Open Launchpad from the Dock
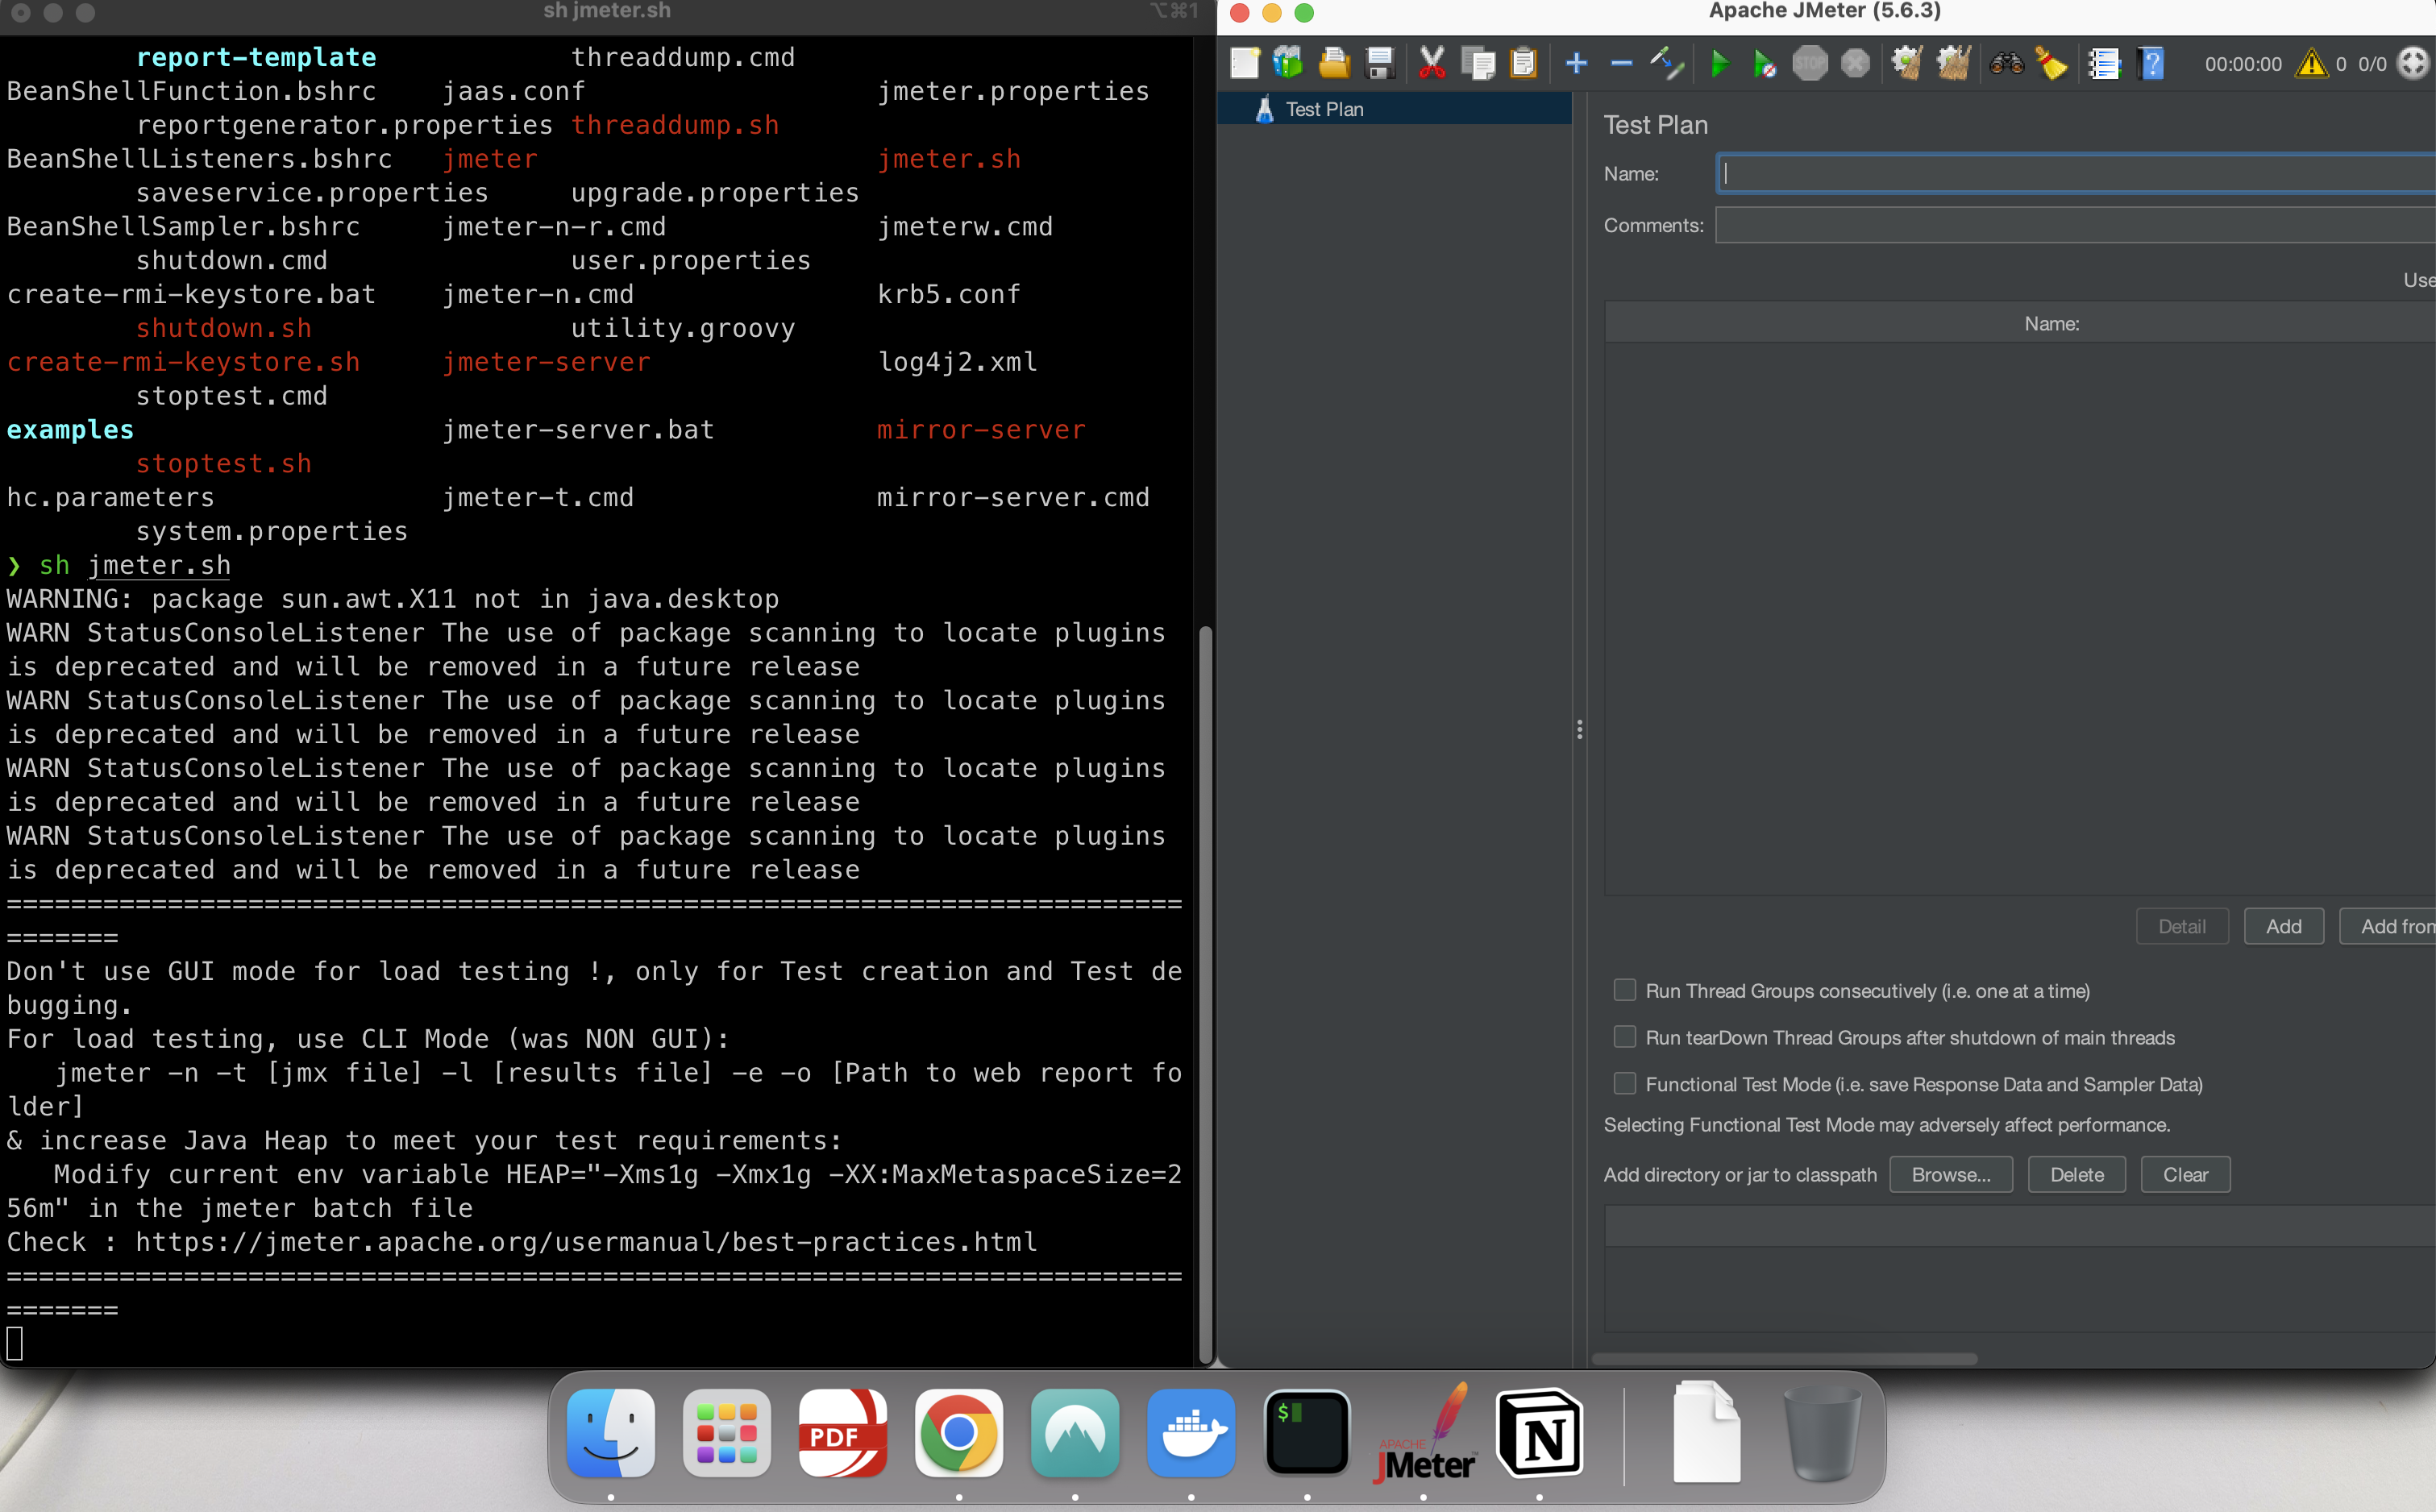Viewport: 2436px width, 1512px height. [x=727, y=1433]
